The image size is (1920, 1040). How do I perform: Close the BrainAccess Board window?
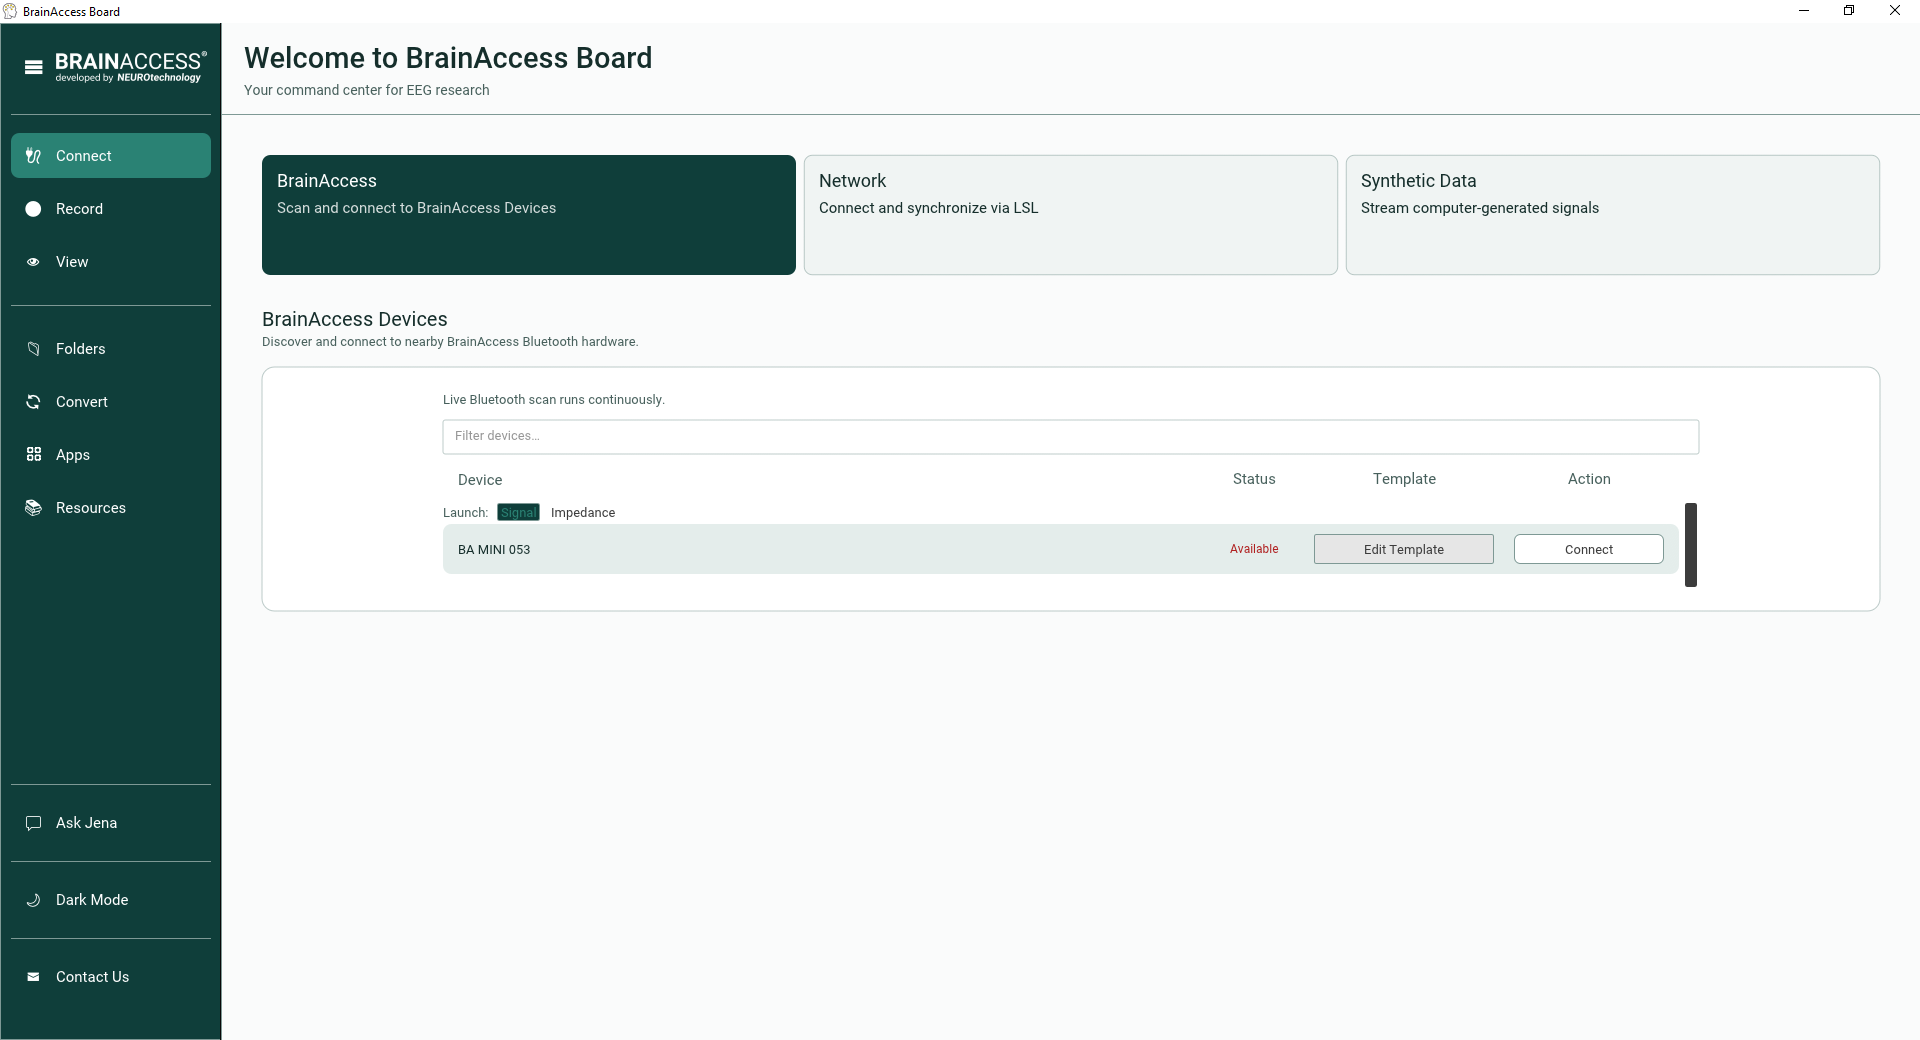[x=1895, y=11]
